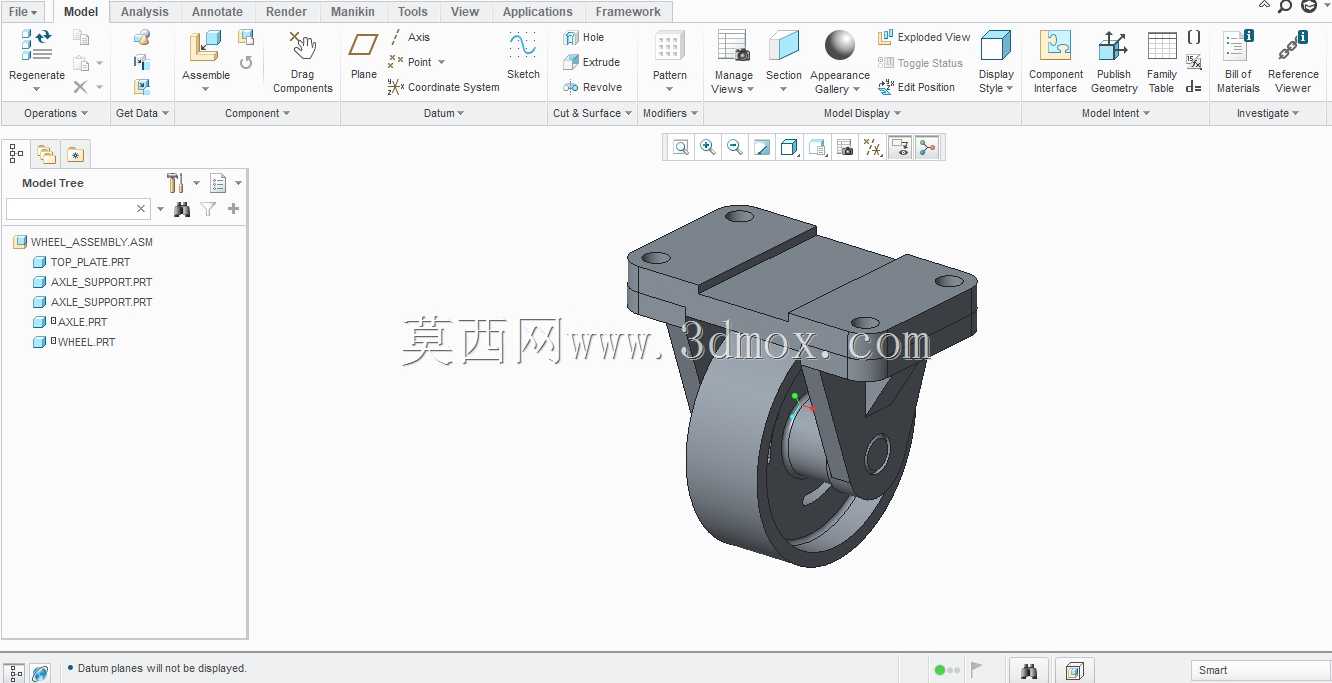Open the View Manager from graphics toolbar
This screenshot has height=683, width=1332.
click(845, 148)
